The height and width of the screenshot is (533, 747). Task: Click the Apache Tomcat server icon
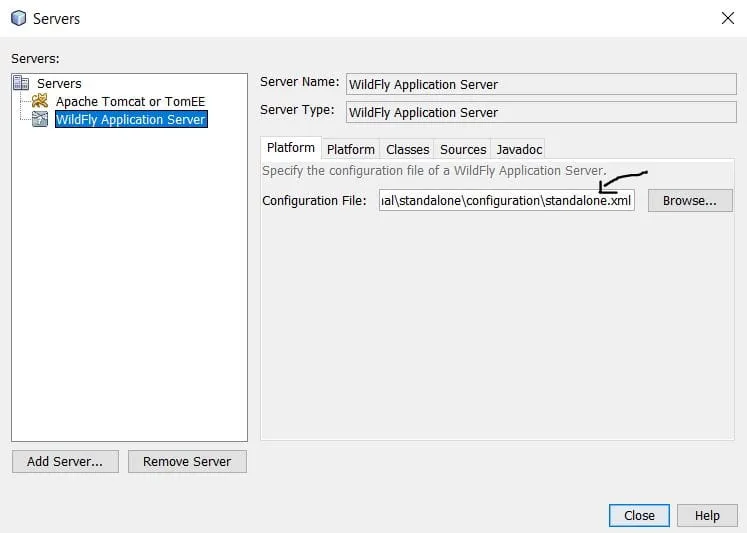pos(40,101)
